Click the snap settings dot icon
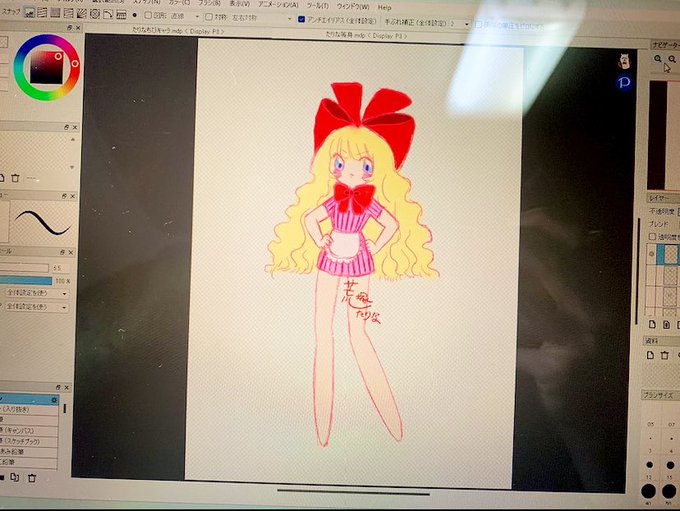Viewport: 680px width, 511px height. pos(135,15)
